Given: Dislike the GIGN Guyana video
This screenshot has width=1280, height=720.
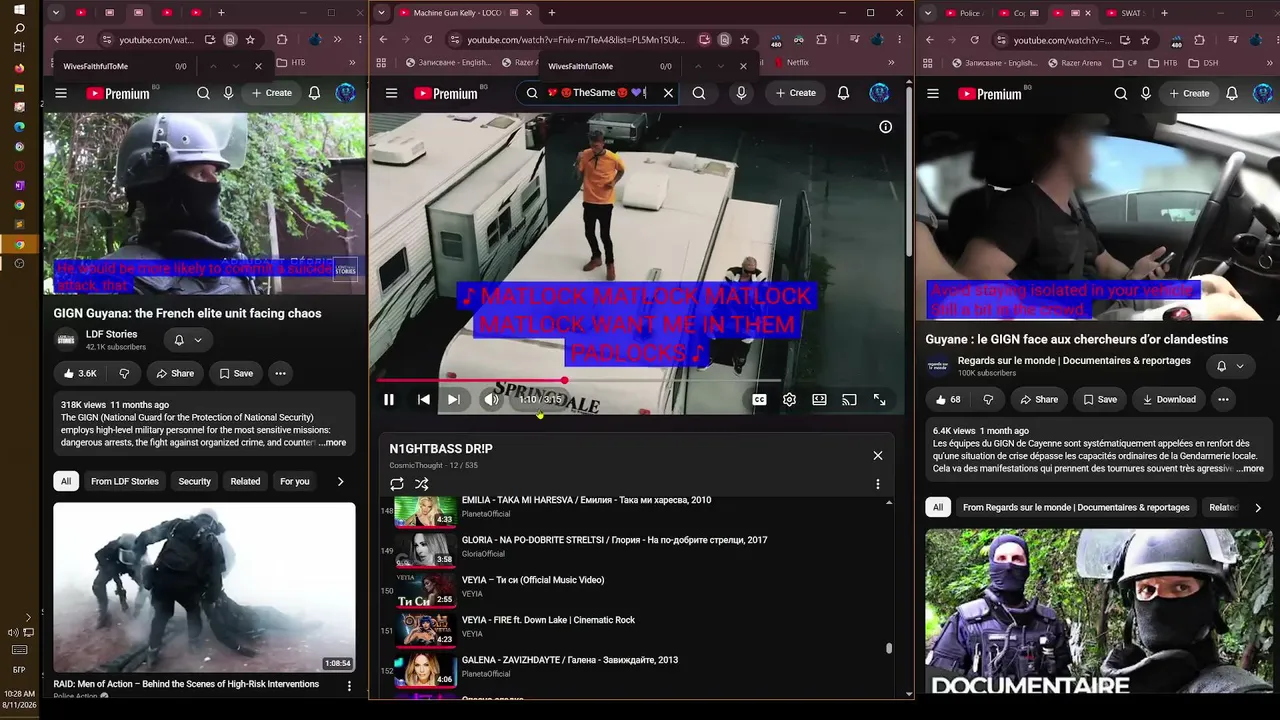Looking at the screenshot, I should pyautogui.click(x=124, y=373).
